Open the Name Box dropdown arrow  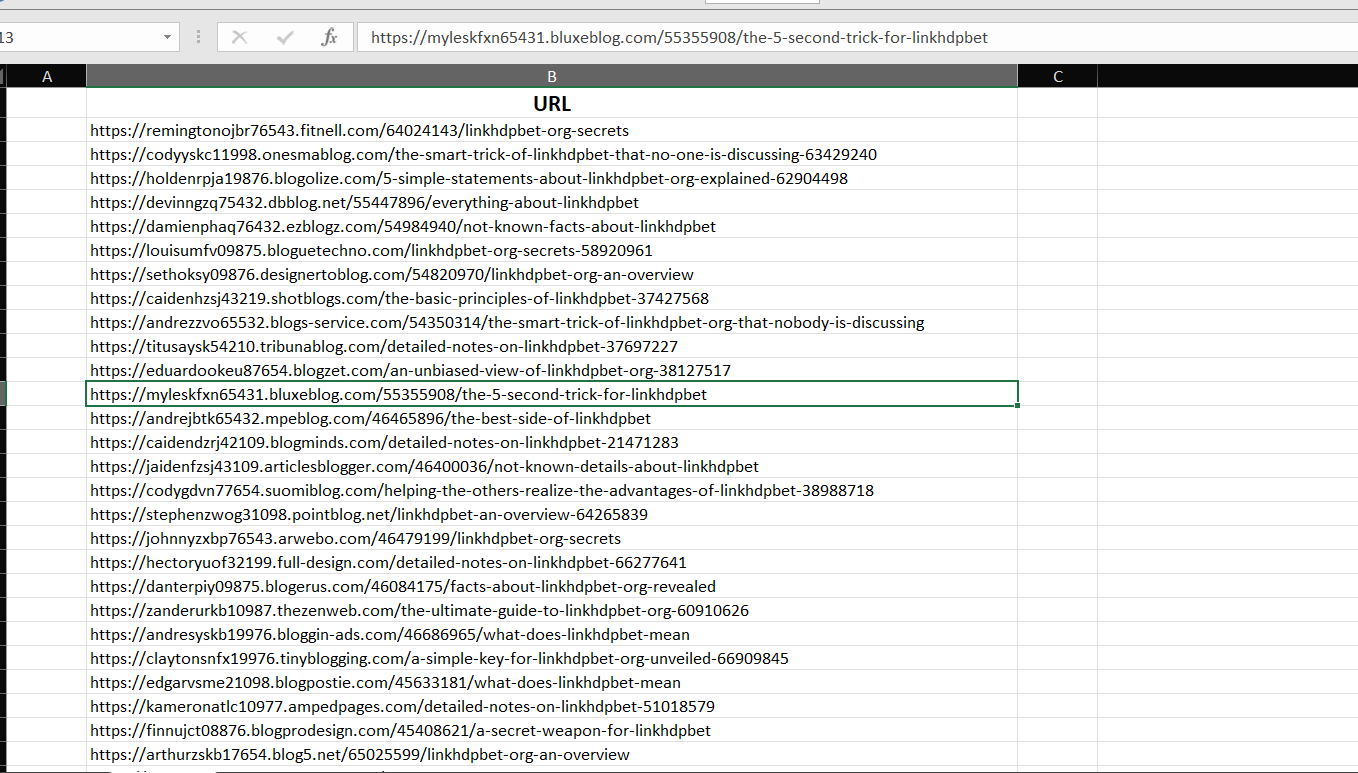tap(167, 38)
